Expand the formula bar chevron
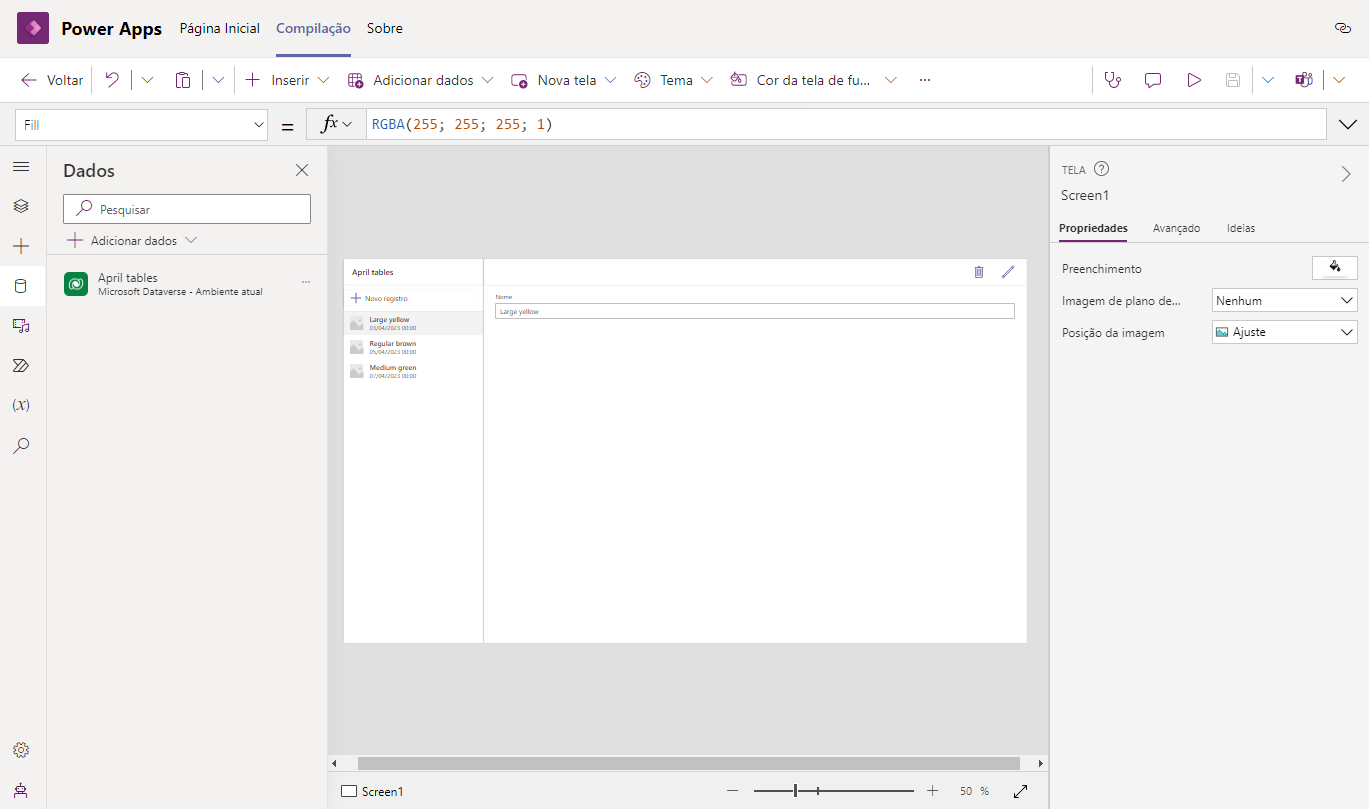Image resolution: width=1369 pixels, height=809 pixels. pyautogui.click(x=1347, y=125)
